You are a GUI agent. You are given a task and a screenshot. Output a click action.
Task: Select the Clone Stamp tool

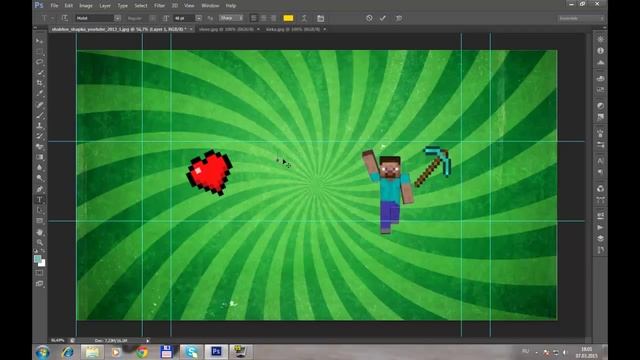click(x=40, y=126)
